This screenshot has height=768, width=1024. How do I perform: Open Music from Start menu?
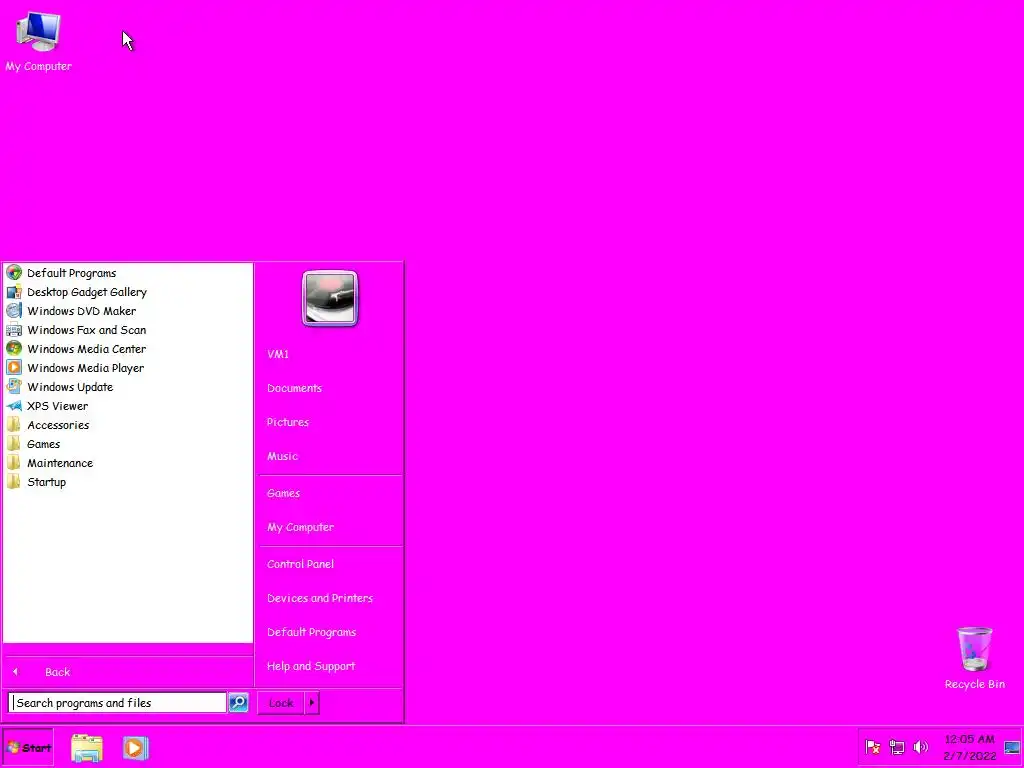tap(282, 456)
